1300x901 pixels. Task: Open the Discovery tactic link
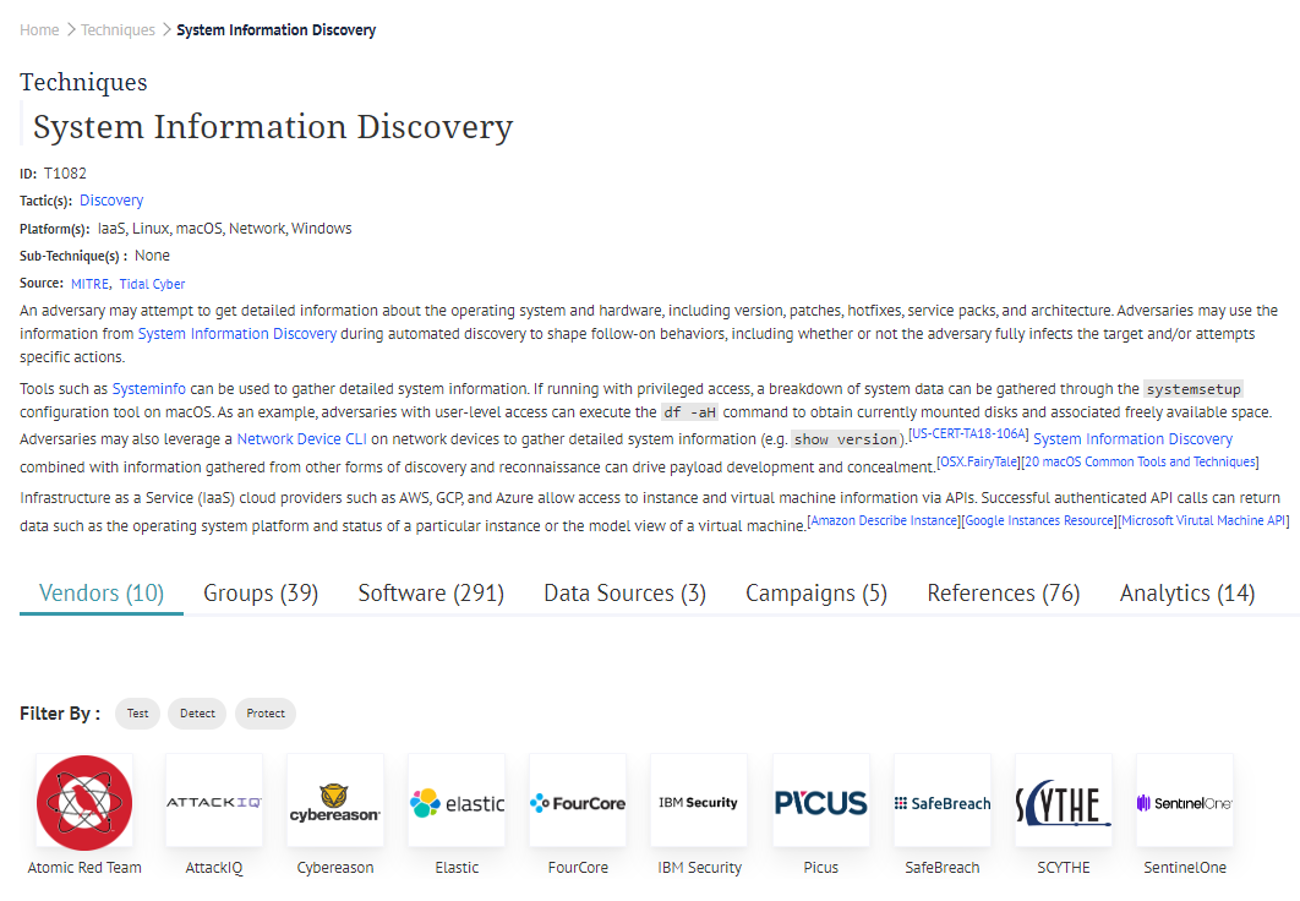tap(112, 200)
